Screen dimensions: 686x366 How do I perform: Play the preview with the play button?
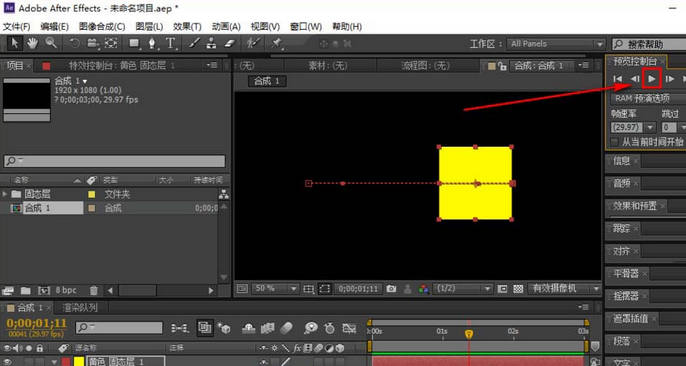[652, 79]
